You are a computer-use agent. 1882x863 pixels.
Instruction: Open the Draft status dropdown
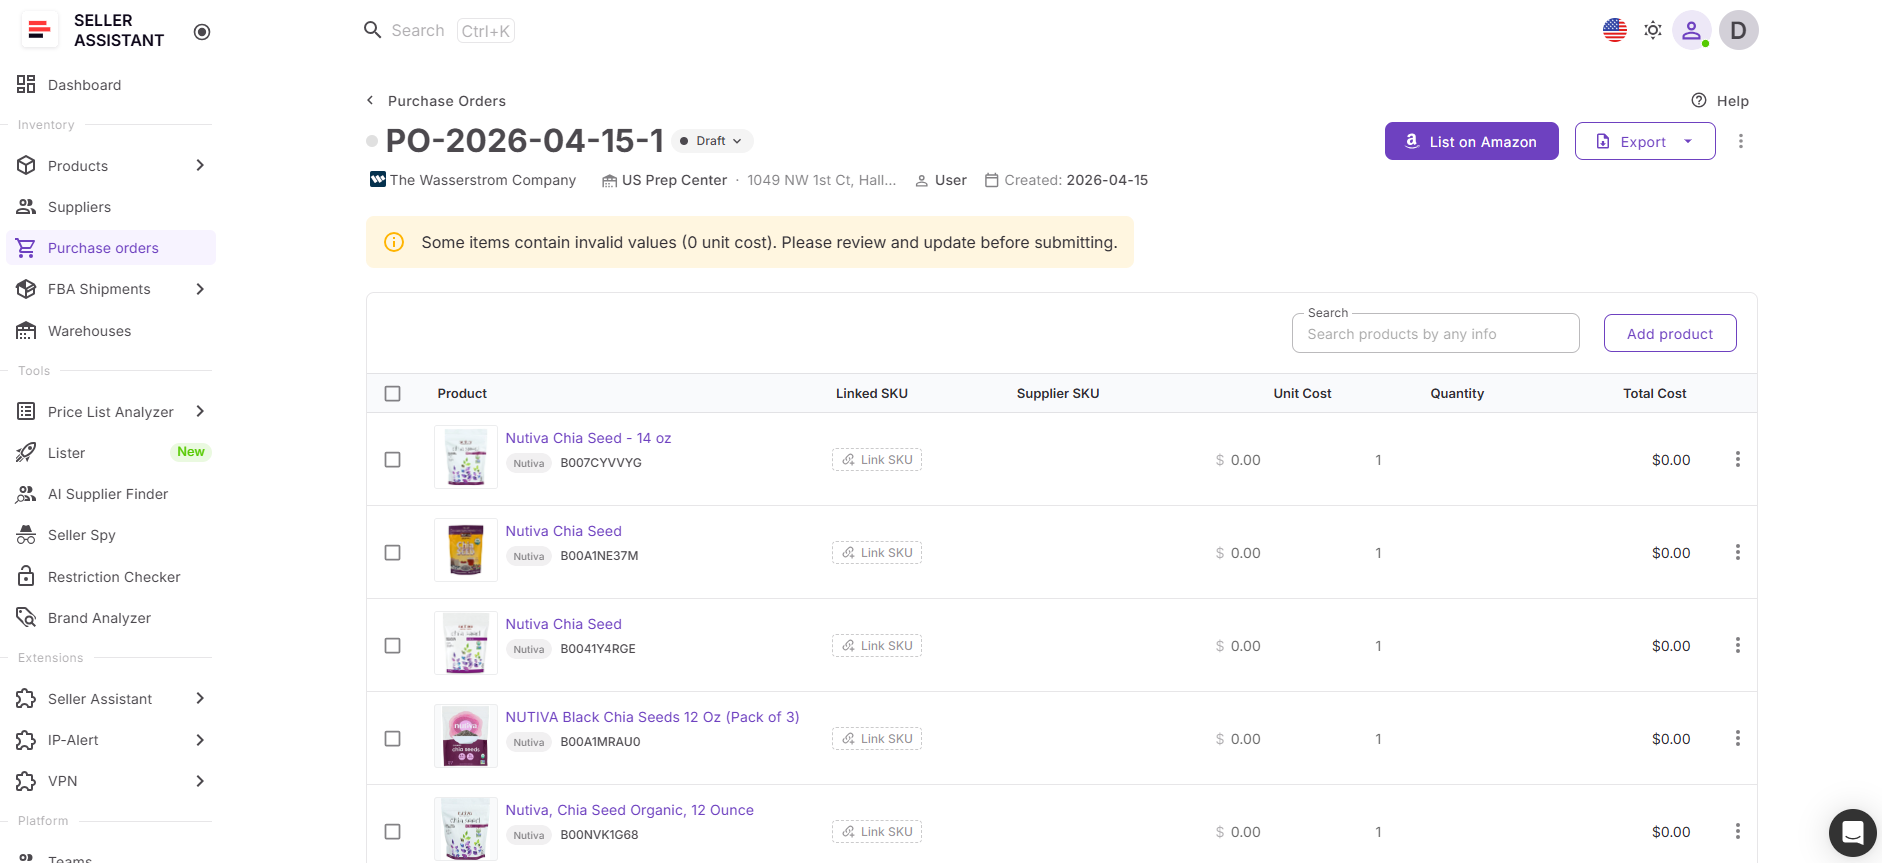click(x=712, y=141)
